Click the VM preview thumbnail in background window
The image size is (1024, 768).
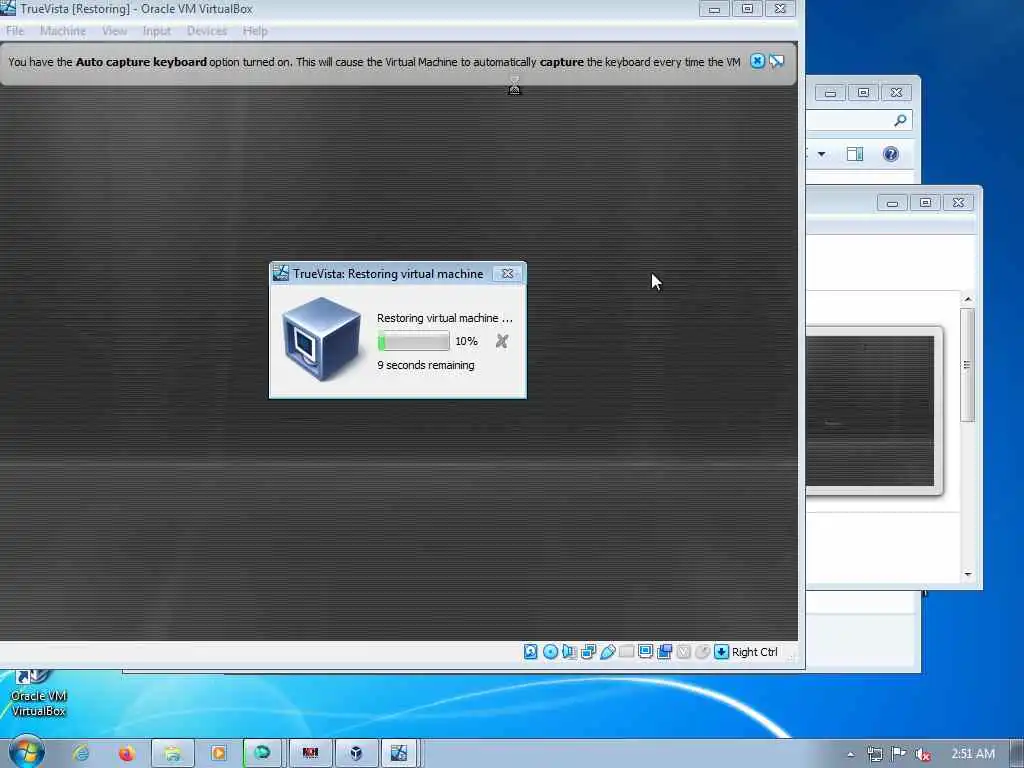point(871,411)
